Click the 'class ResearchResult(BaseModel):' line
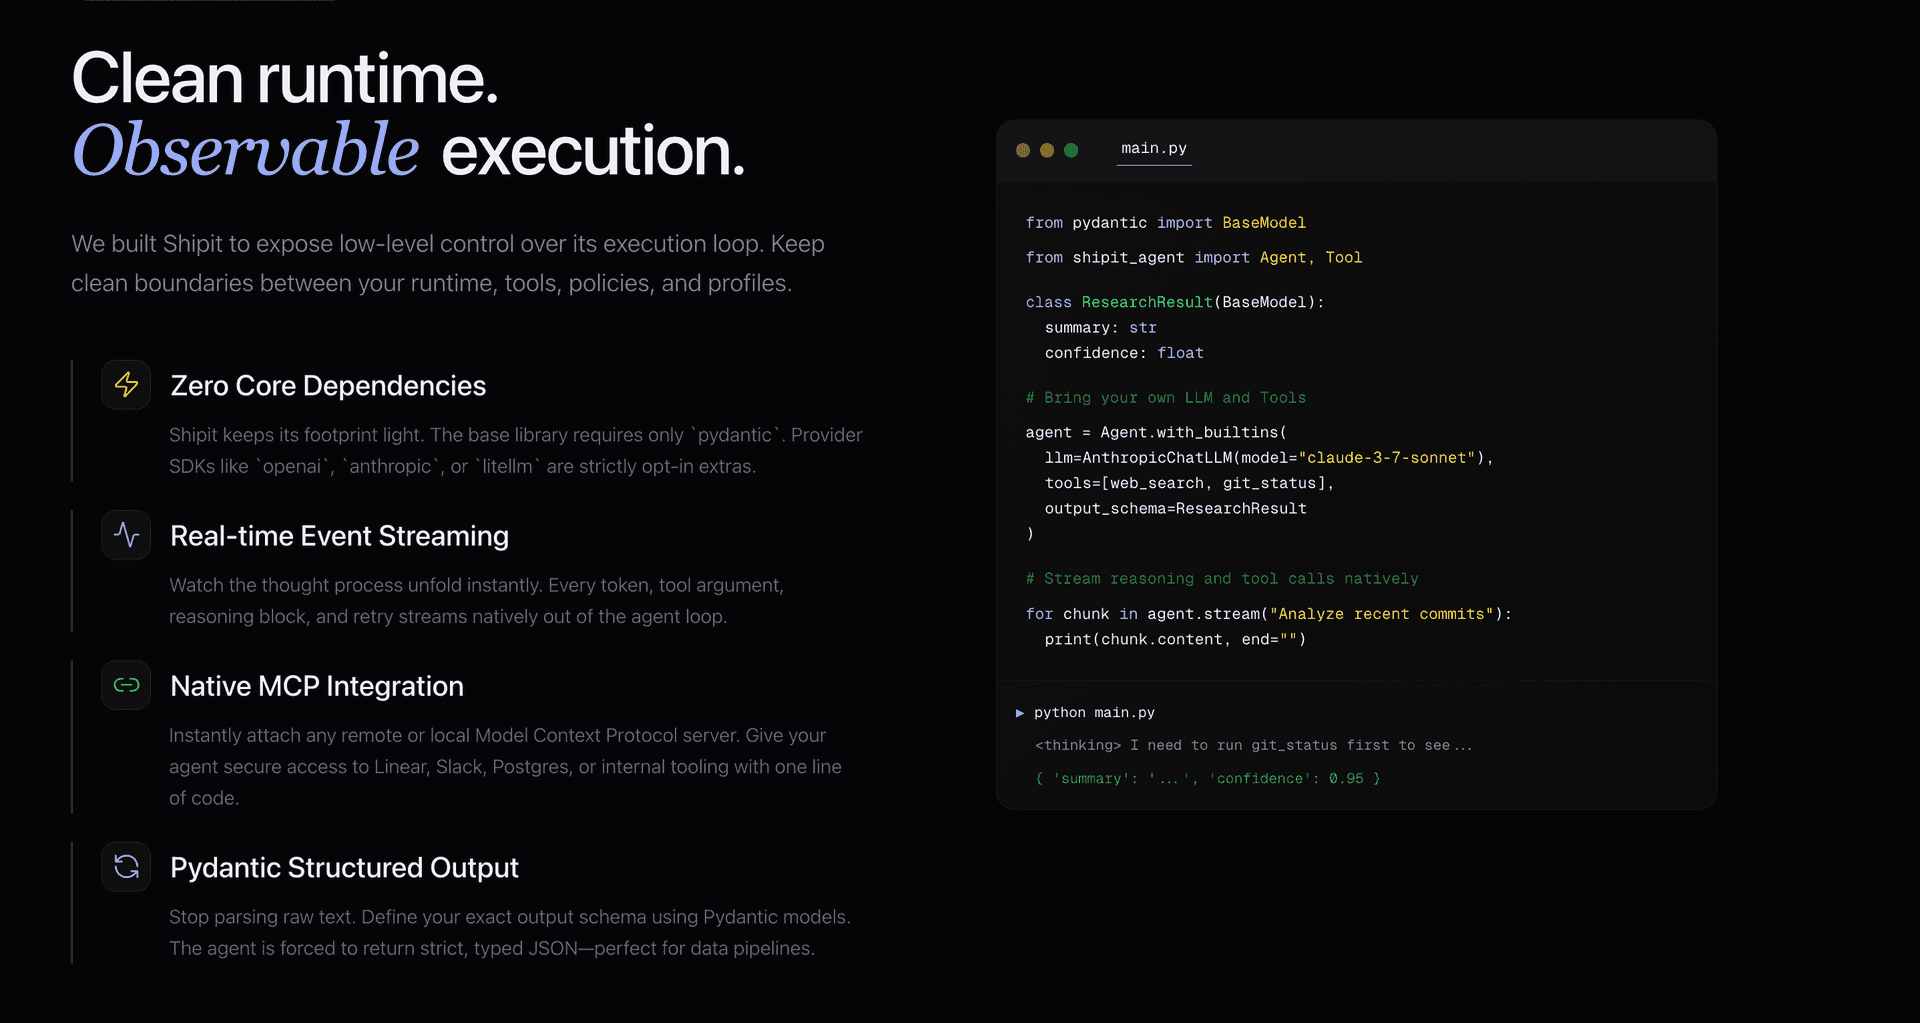1920x1023 pixels. tap(1175, 303)
